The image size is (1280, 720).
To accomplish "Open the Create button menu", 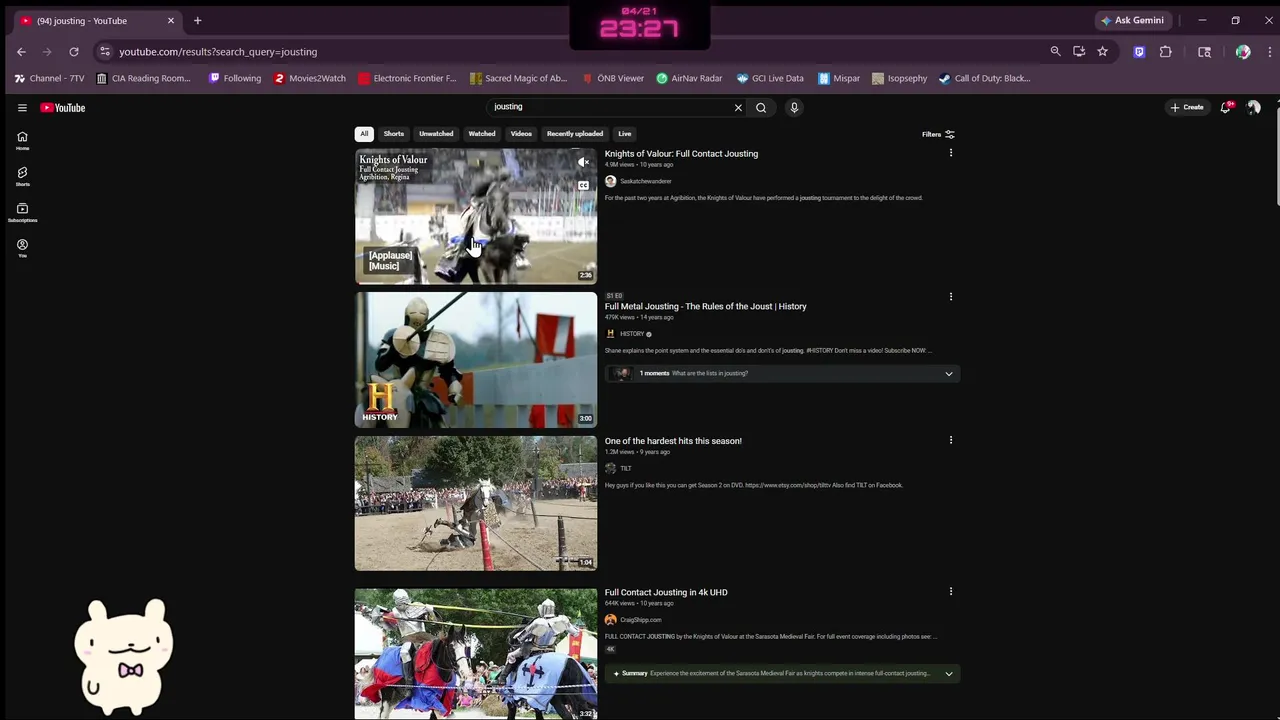I will pyautogui.click(x=1187, y=107).
